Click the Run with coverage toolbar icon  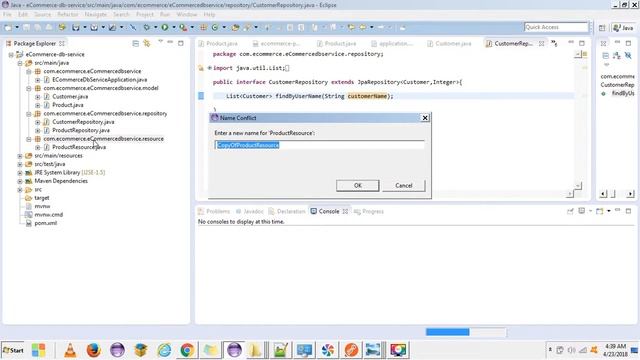pyautogui.click(x=183, y=27)
